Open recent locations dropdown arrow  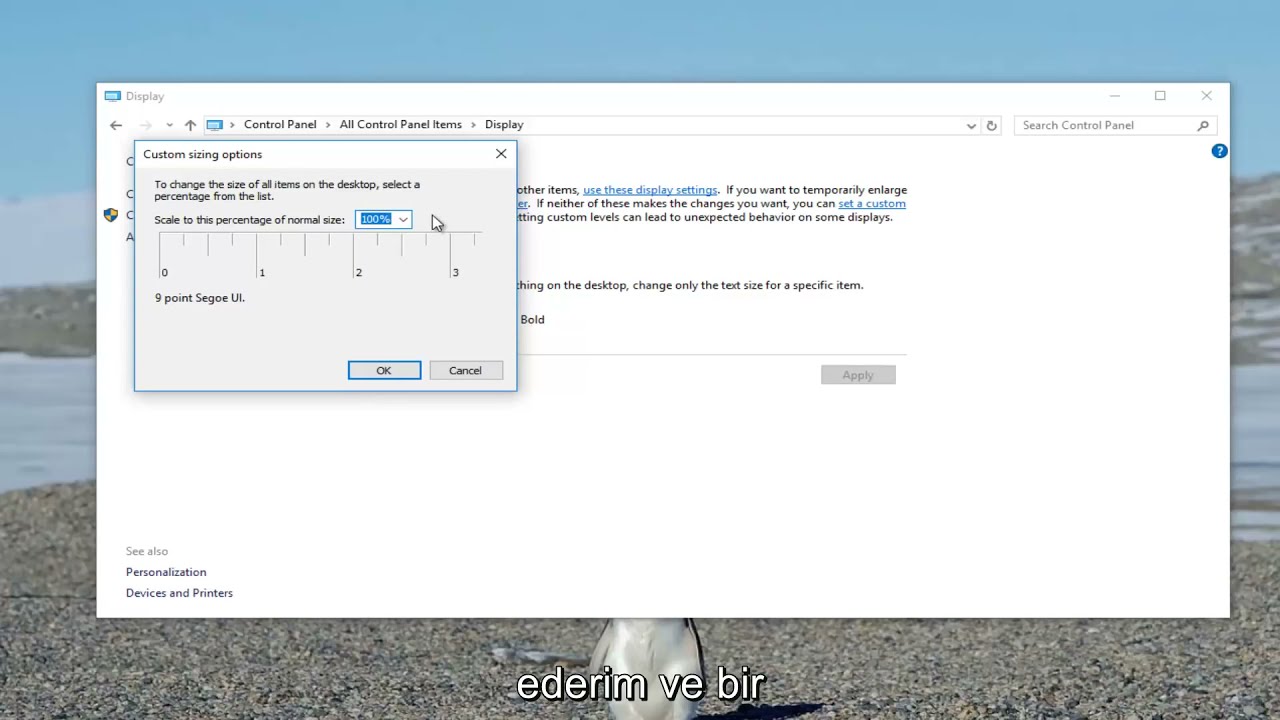coord(169,125)
